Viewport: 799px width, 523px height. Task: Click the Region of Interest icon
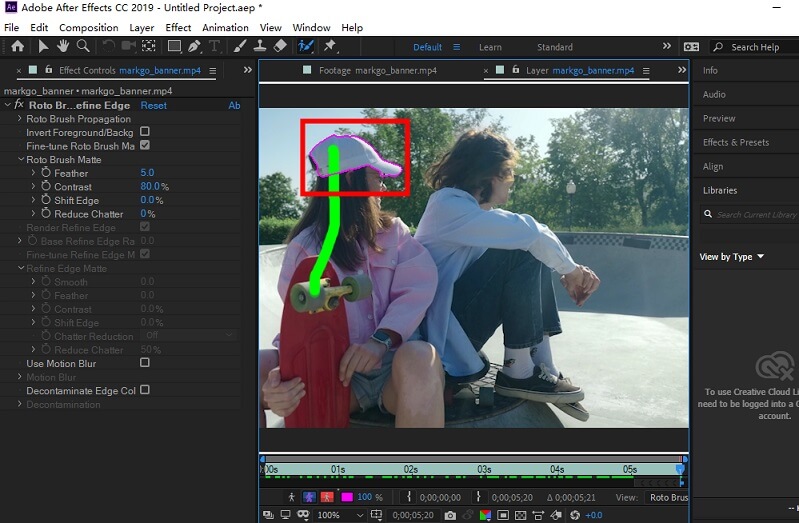coord(503,515)
